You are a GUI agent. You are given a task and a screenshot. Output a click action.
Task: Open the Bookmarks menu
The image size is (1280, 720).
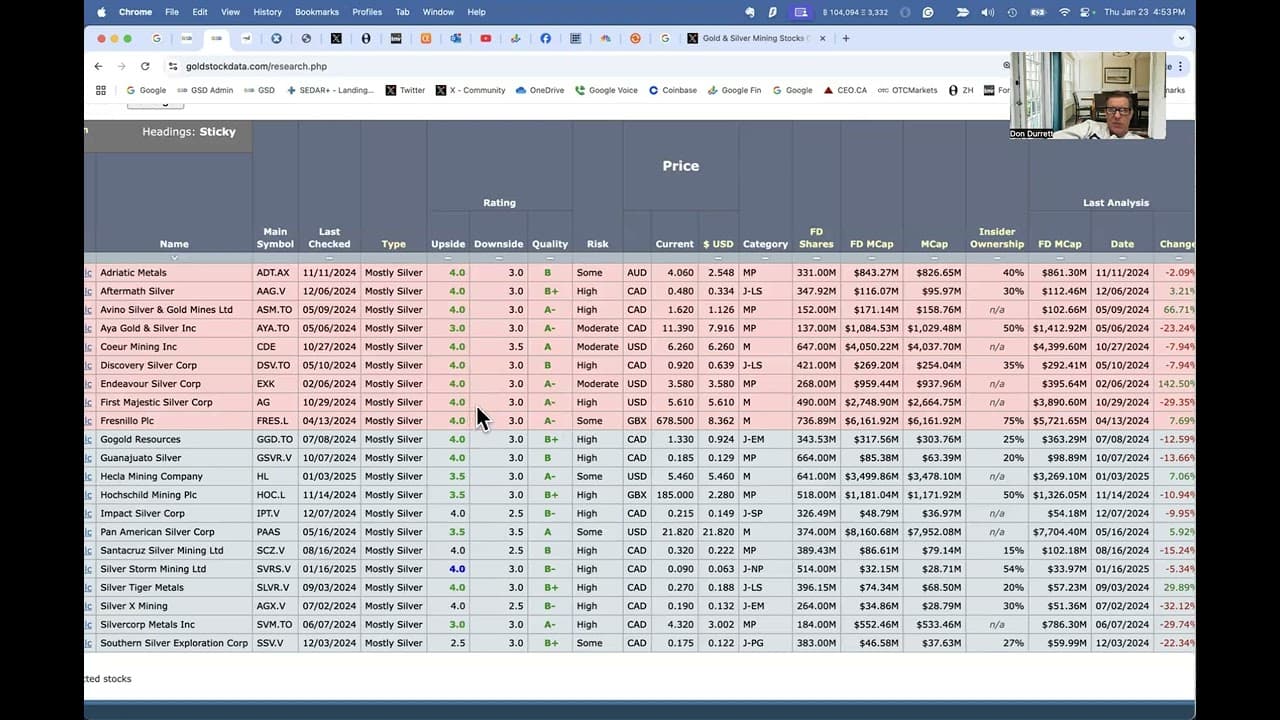(x=317, y=12)
